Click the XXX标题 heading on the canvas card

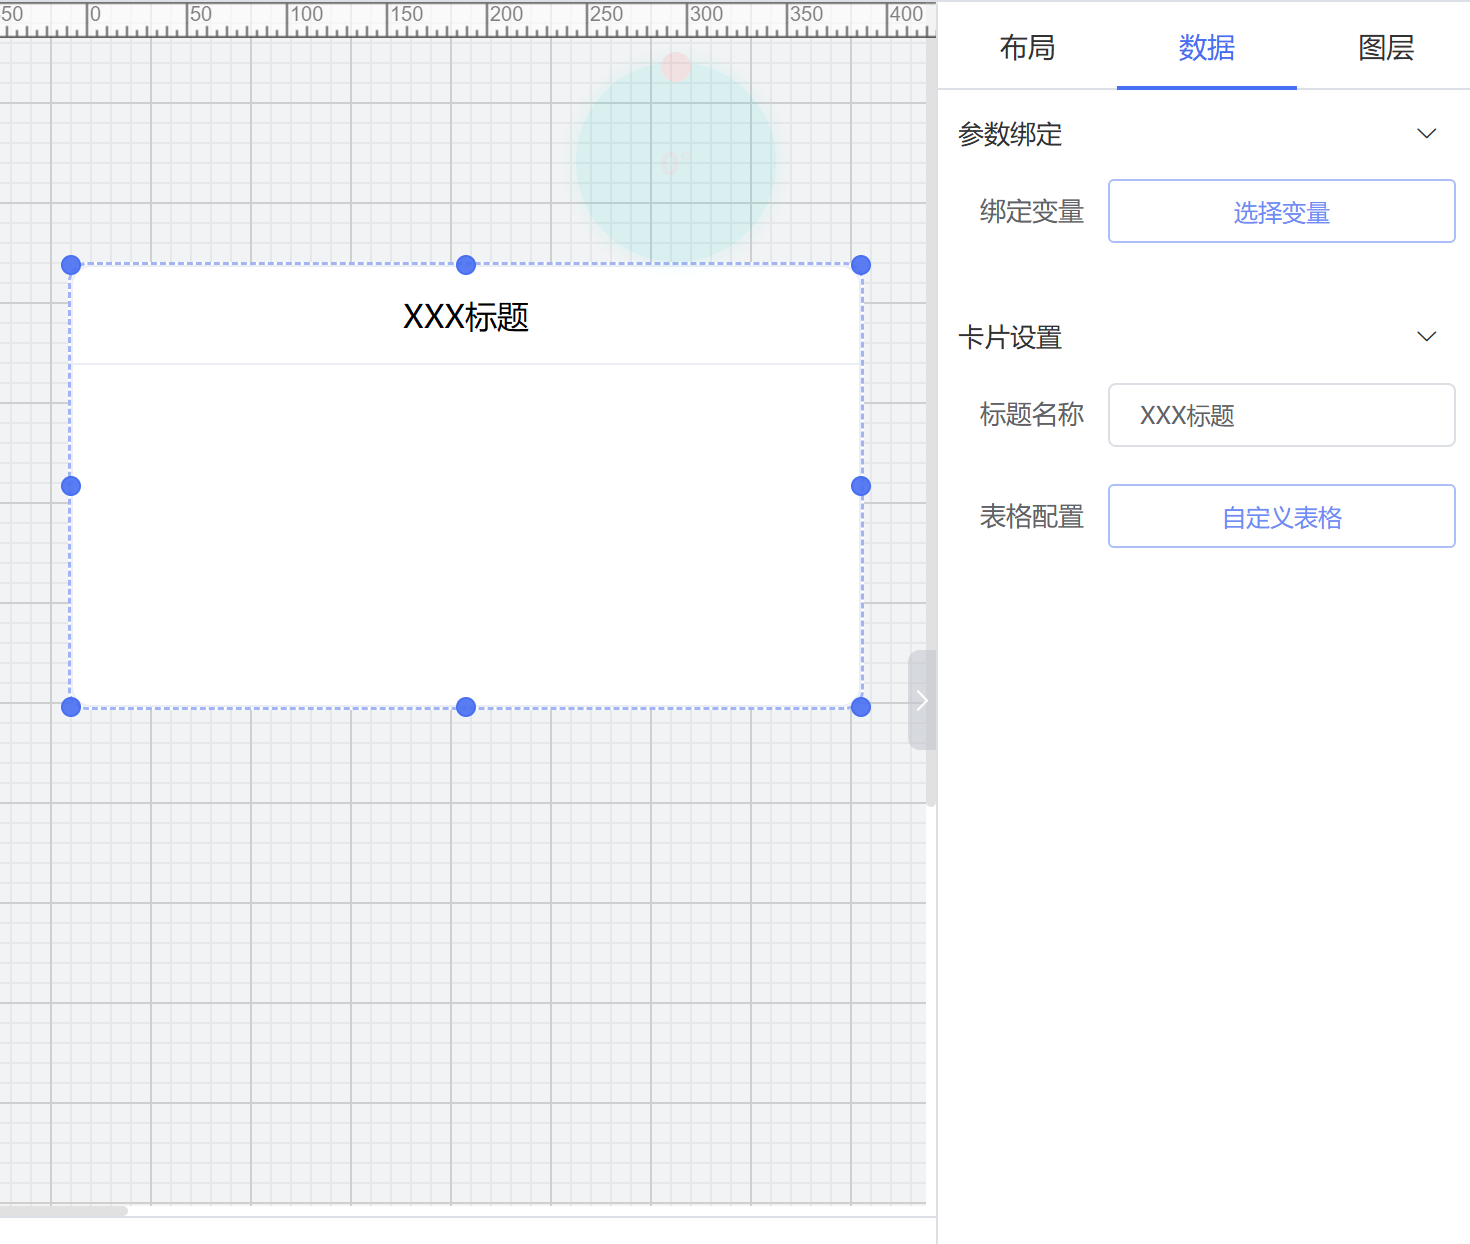pos(466,317)
